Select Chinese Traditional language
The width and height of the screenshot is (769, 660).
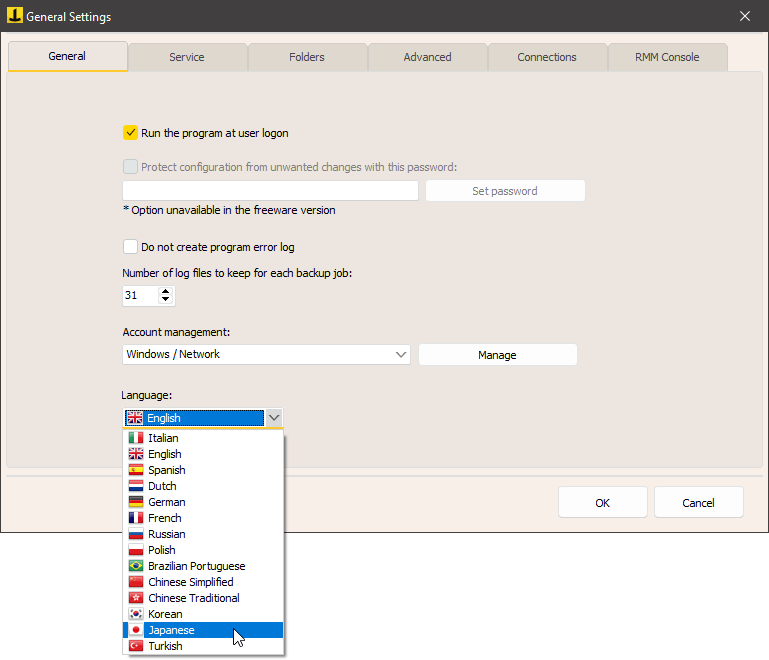203,598
